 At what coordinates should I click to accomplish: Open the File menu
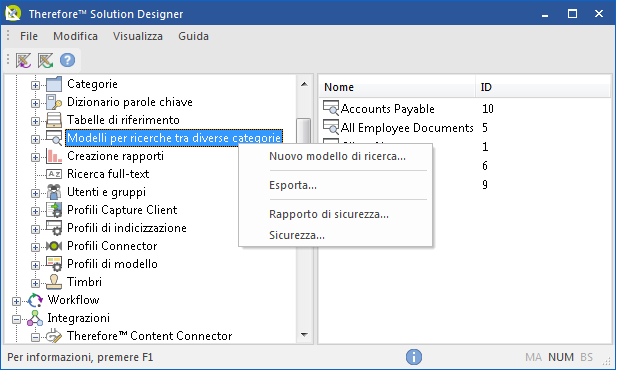[29, 36]
